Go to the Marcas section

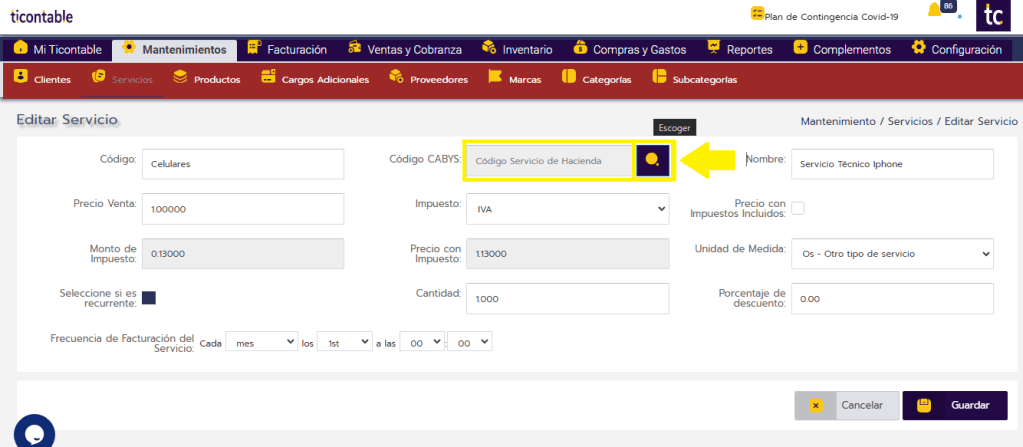click(x=515, y=79)
